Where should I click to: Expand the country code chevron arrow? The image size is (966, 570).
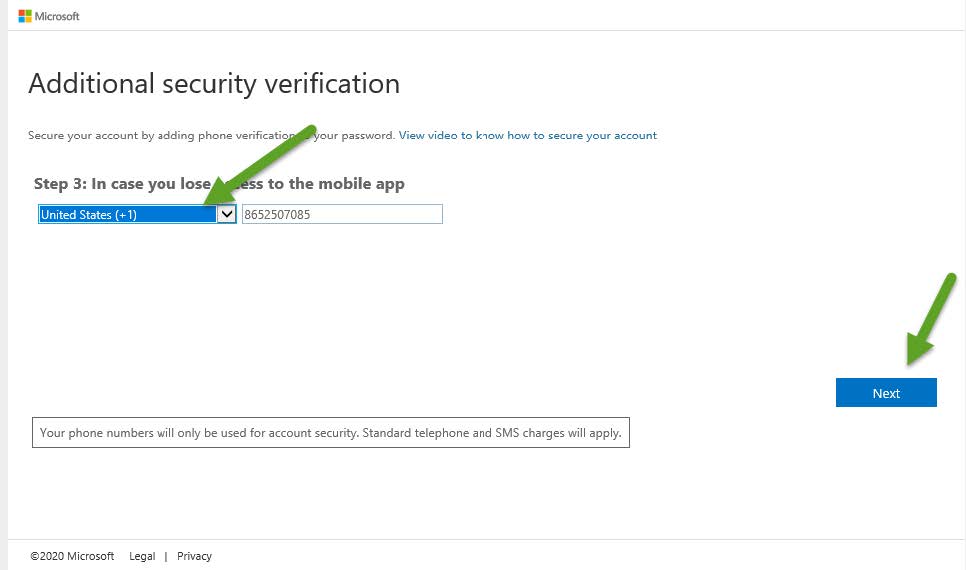[x=227, y=214]
